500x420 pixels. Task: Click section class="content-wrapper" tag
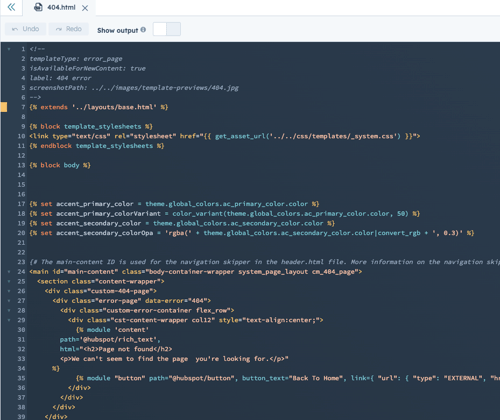click(x=101, y=281)
